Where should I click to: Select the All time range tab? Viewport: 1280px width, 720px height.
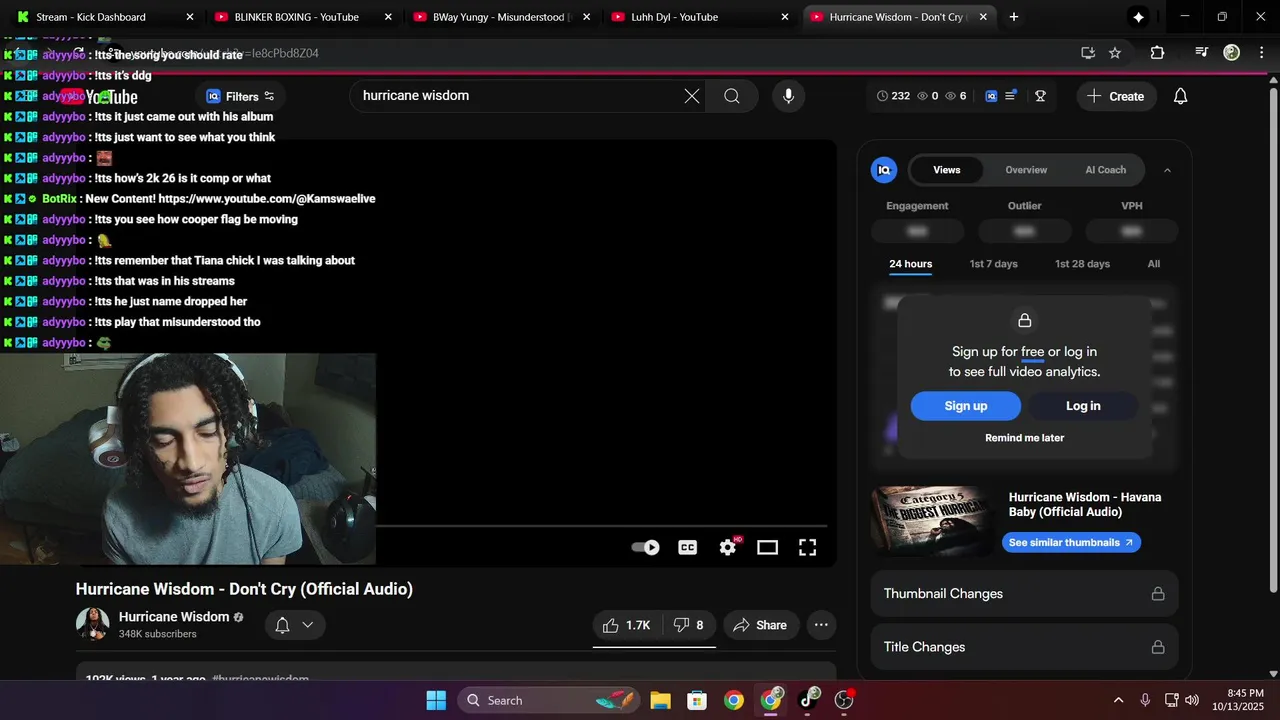(x=1154, y=264)
